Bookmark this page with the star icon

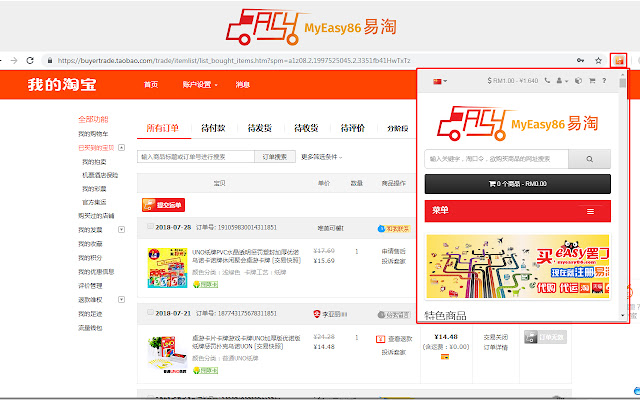click(598, 61)
